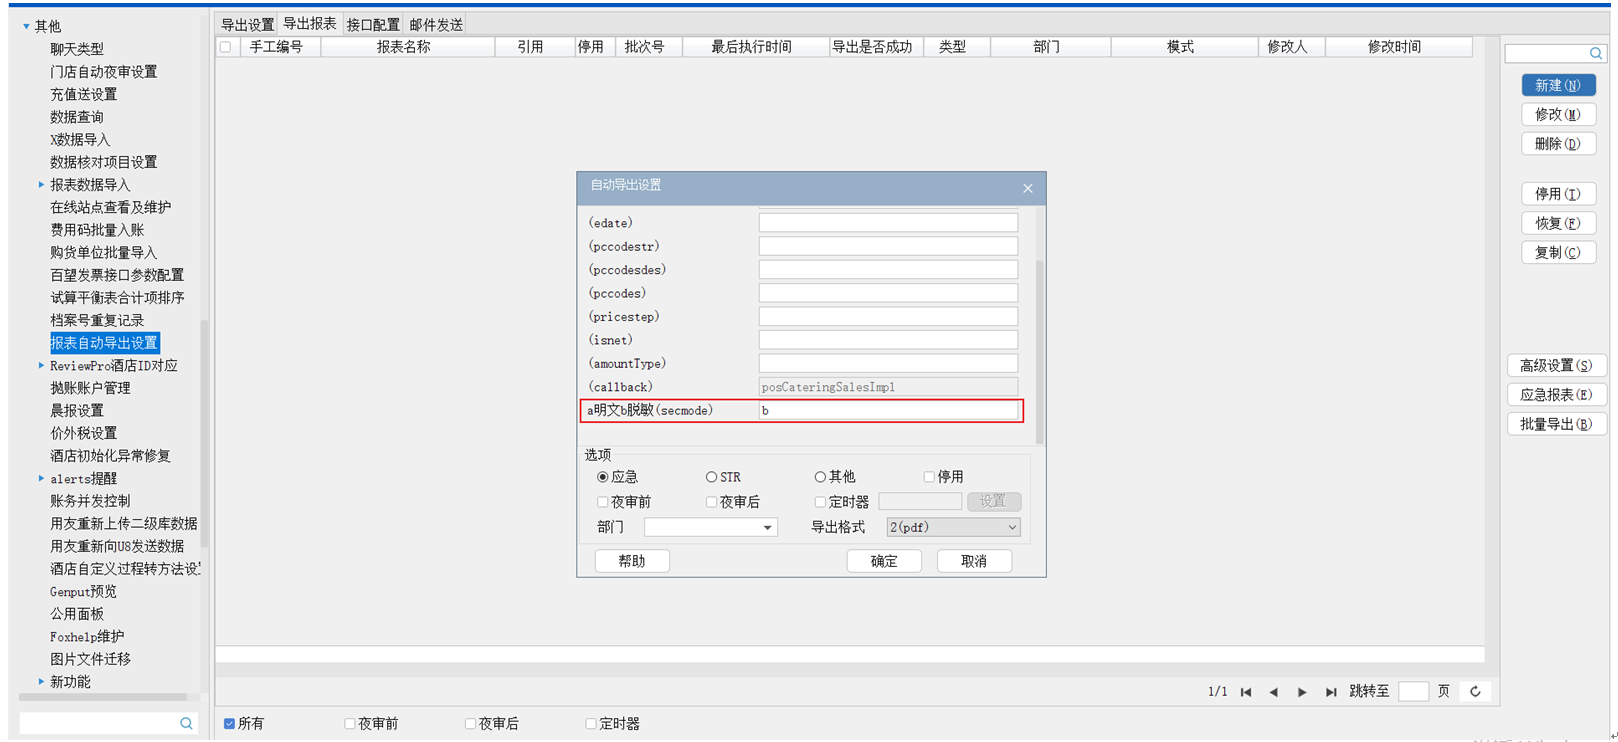Switch to the 接口配置 tab
Image resolution: width=1618 pixels, height=742 pixels.
372,25
